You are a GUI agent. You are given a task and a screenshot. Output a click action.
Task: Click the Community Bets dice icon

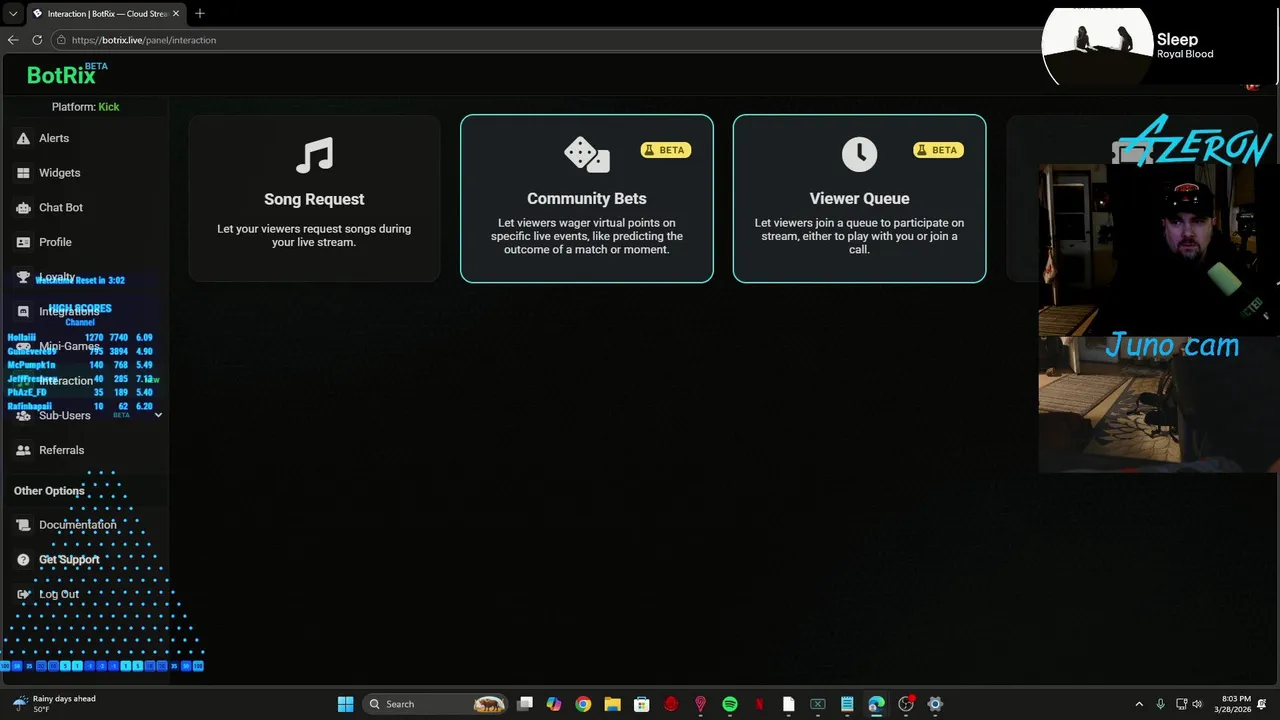tap(587, 155)
